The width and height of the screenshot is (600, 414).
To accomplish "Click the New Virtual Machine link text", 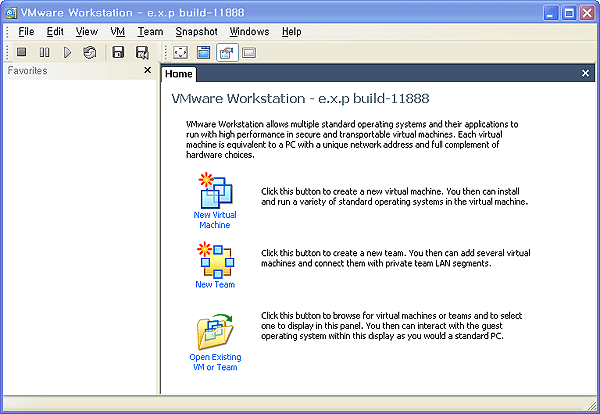I will pyautogui.click(x=215, y=220).
